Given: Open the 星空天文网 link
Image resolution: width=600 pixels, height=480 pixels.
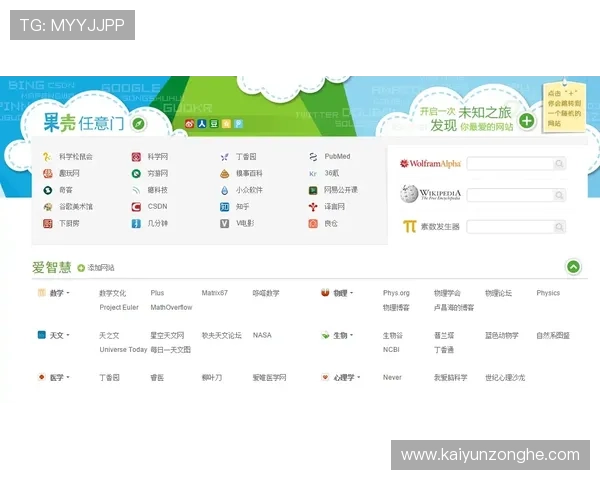Looking at the screenshot, I should (x=167, y=335).
